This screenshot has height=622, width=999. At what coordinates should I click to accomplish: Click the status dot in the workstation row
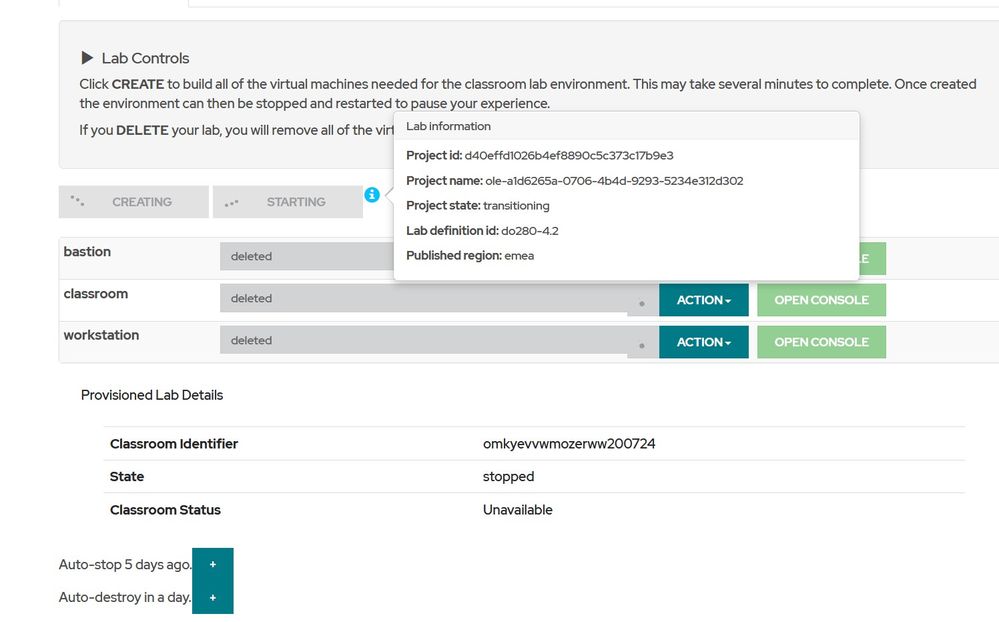tap(642, 343)
